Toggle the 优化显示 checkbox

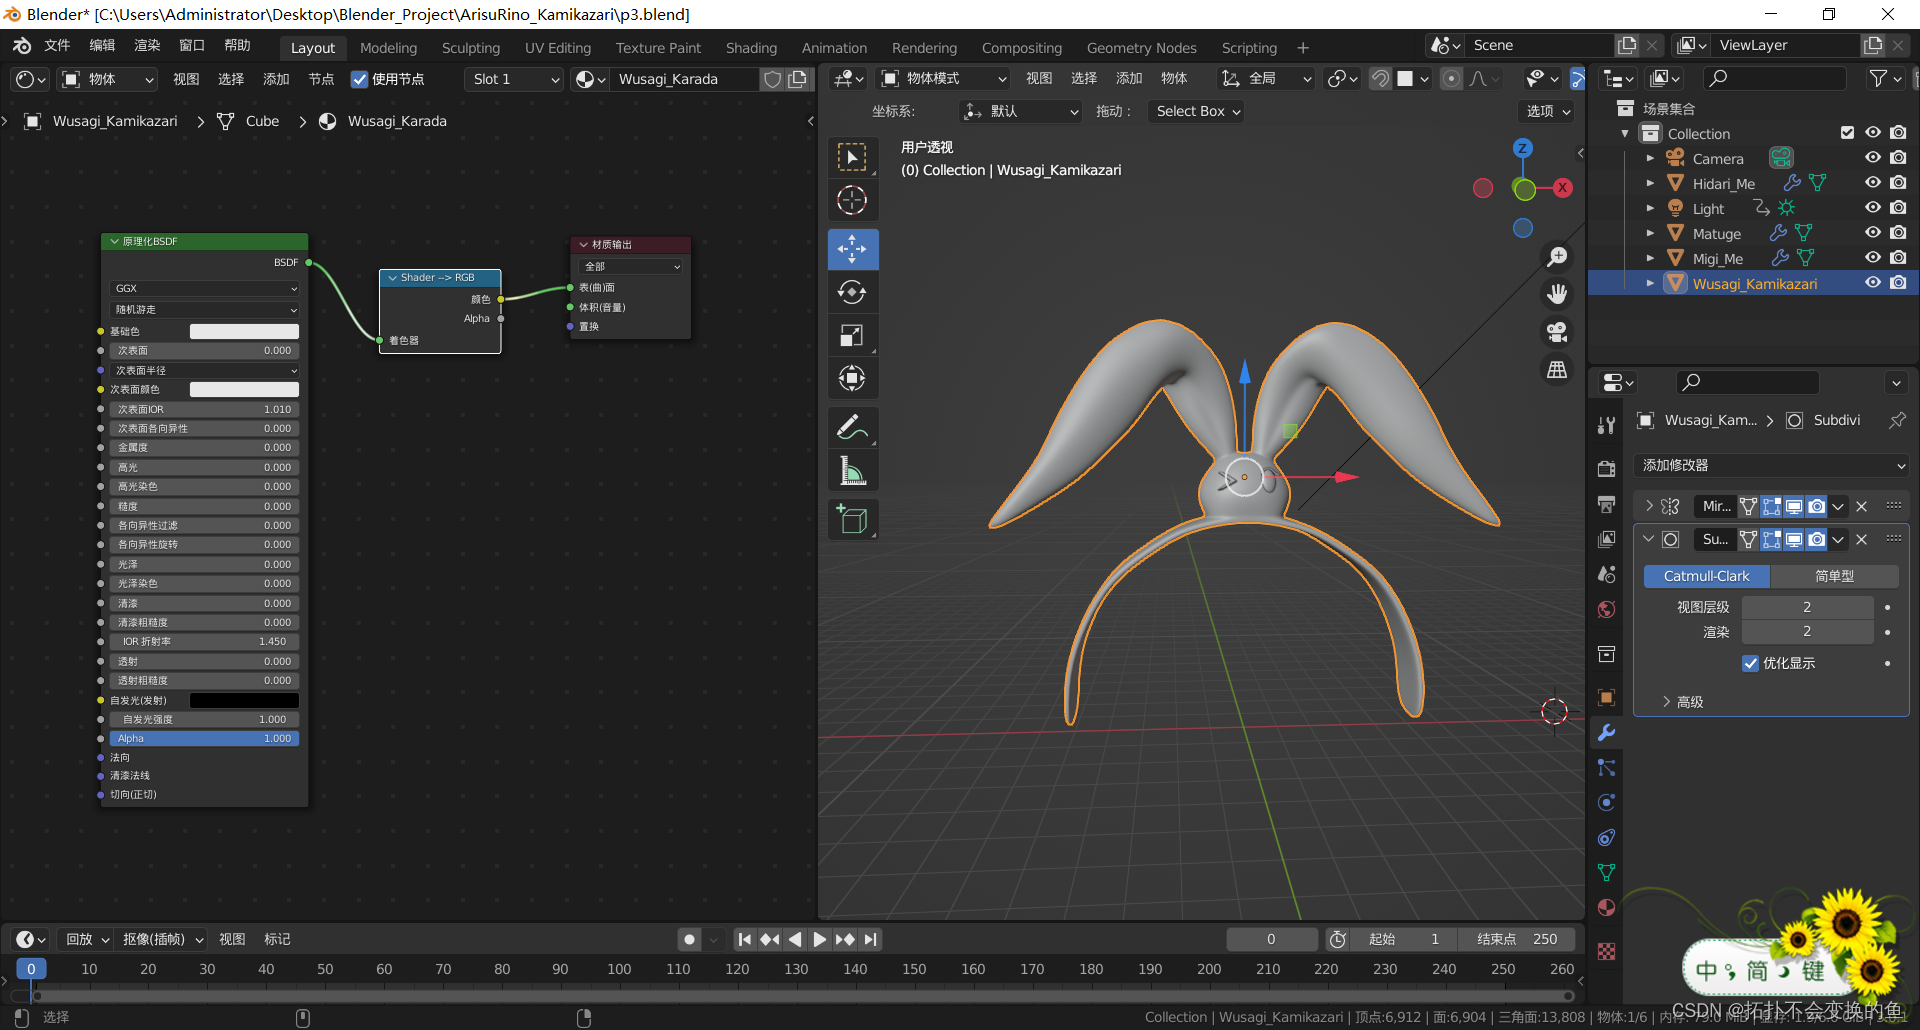point(1751,663)
